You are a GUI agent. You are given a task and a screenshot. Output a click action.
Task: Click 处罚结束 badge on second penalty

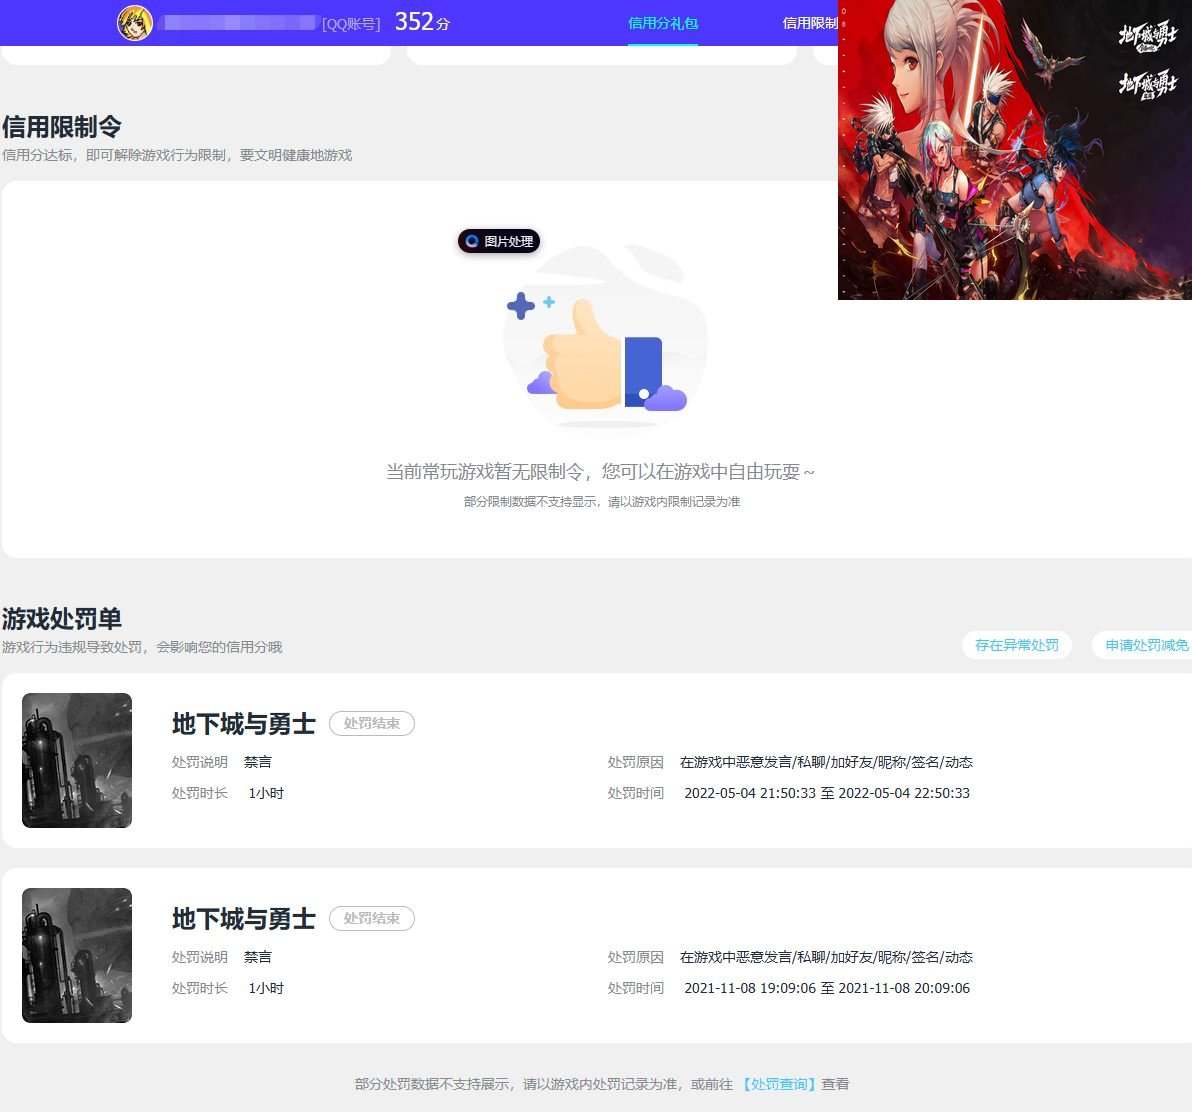372,918
